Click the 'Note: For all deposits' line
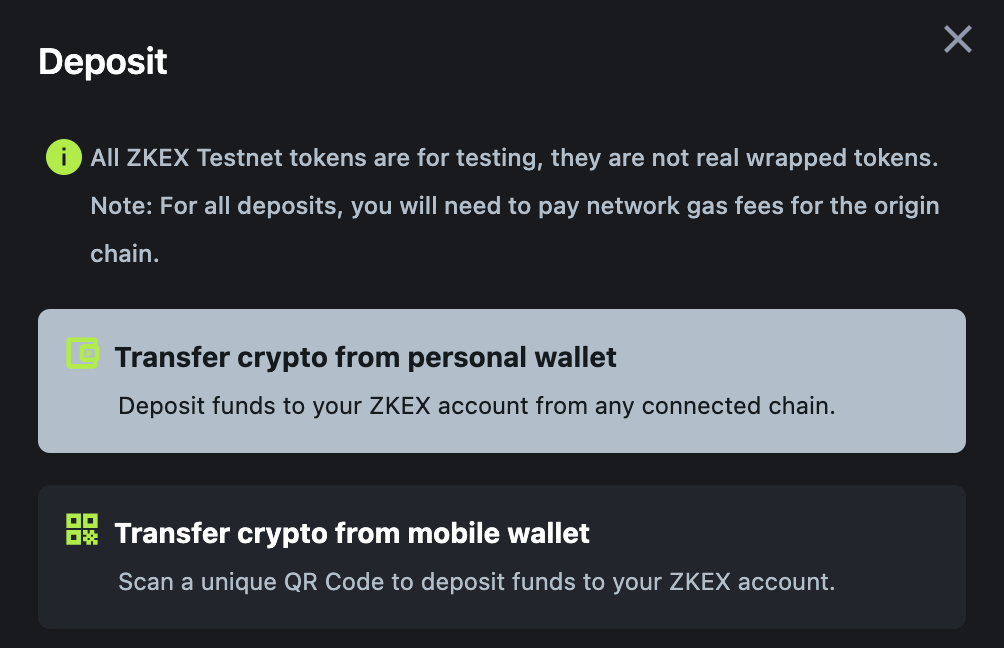 pos(514,206)
